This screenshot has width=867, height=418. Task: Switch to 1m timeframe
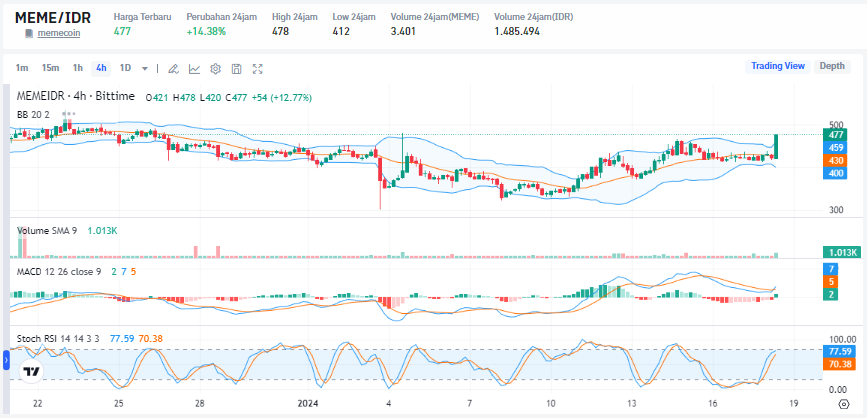coord(22,67)
